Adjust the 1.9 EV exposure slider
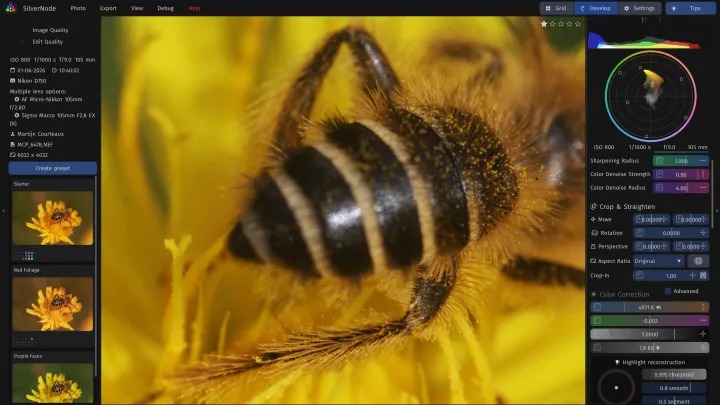This screenshot has width=720, height=405. coord(649,348)
